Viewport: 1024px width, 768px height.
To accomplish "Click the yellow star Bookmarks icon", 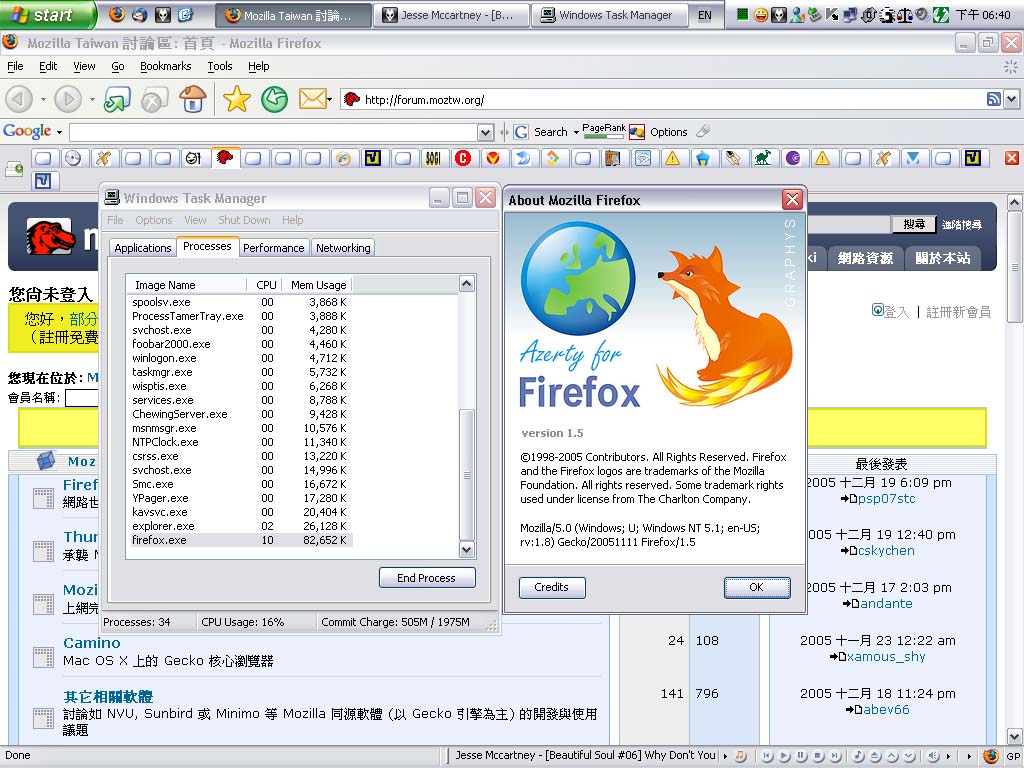I will [x=236, y=99].
